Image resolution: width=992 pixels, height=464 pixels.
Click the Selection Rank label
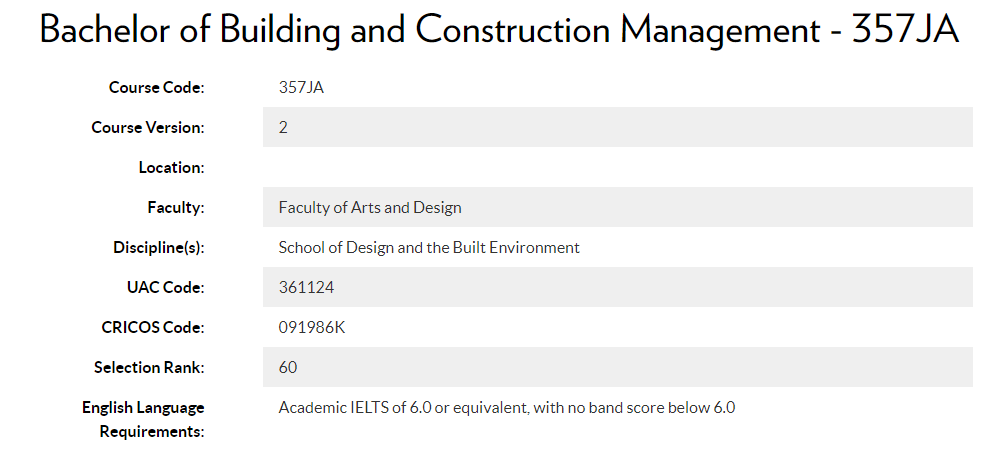coord(149,367)
